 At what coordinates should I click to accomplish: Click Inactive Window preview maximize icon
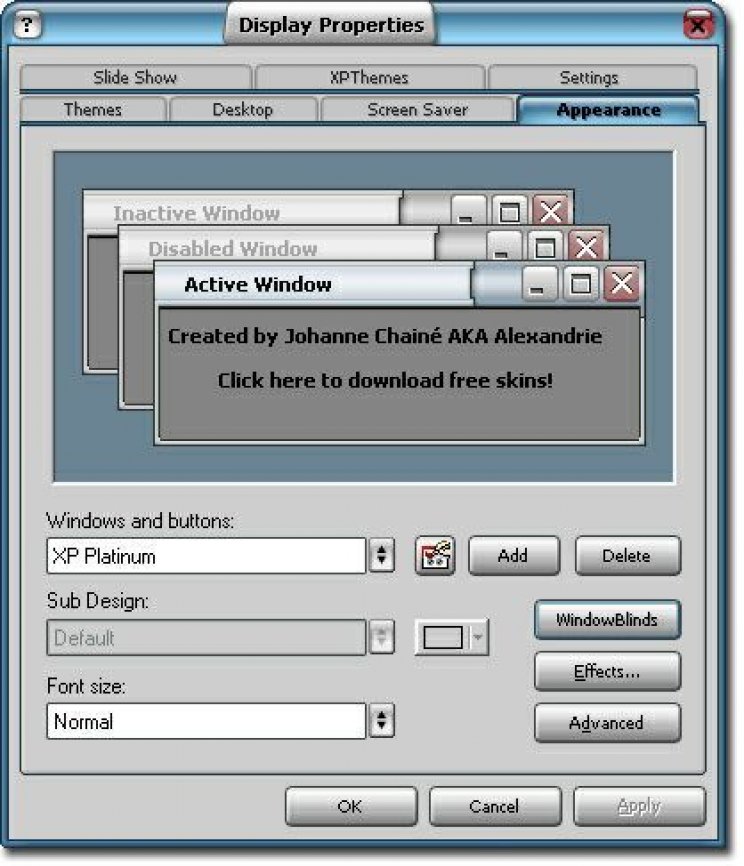click(509, 210)
